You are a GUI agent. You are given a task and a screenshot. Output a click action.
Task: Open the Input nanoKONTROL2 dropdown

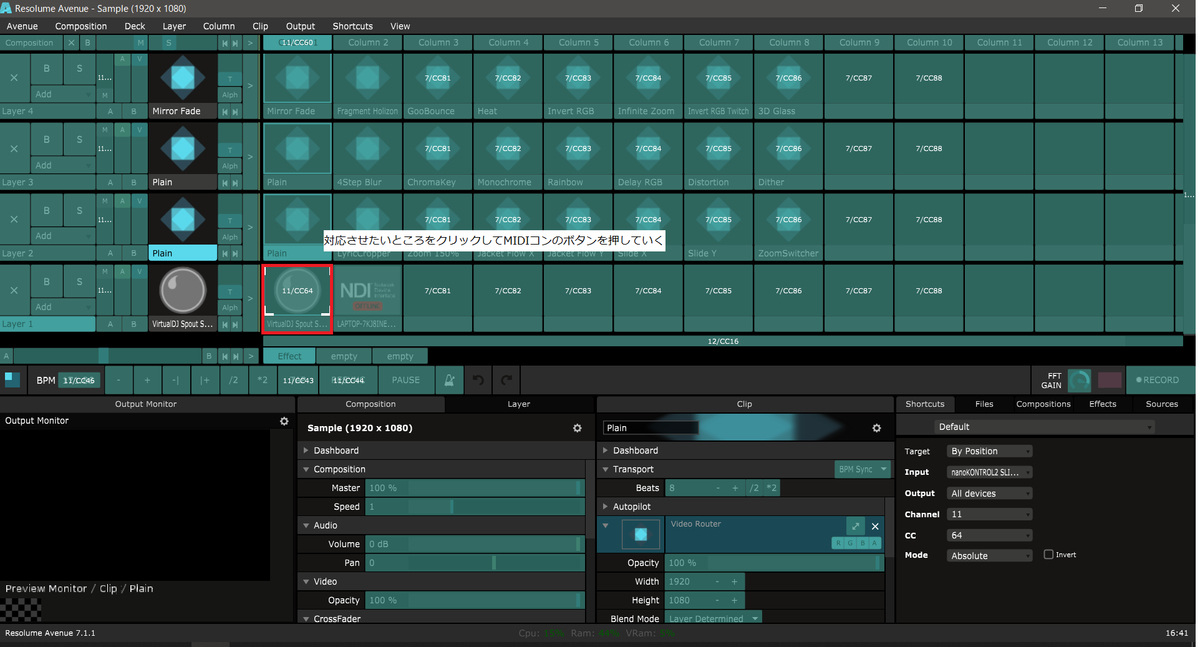point(989,472)
